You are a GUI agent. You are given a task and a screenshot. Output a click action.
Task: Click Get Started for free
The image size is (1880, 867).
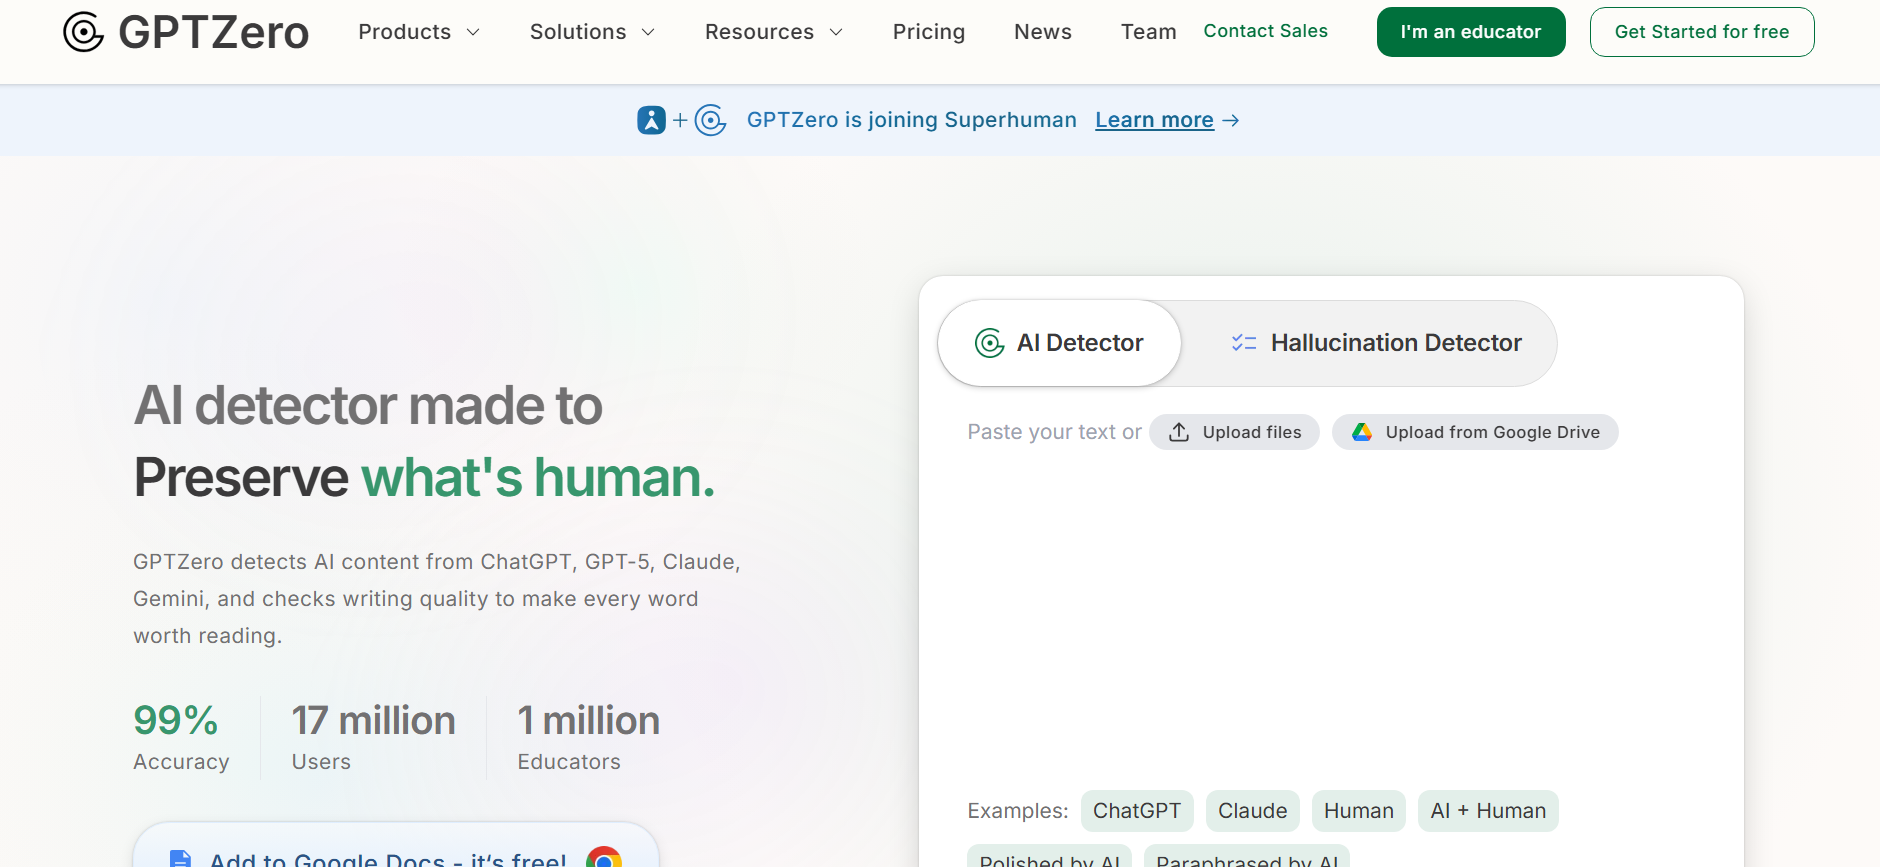(1702, 32)
